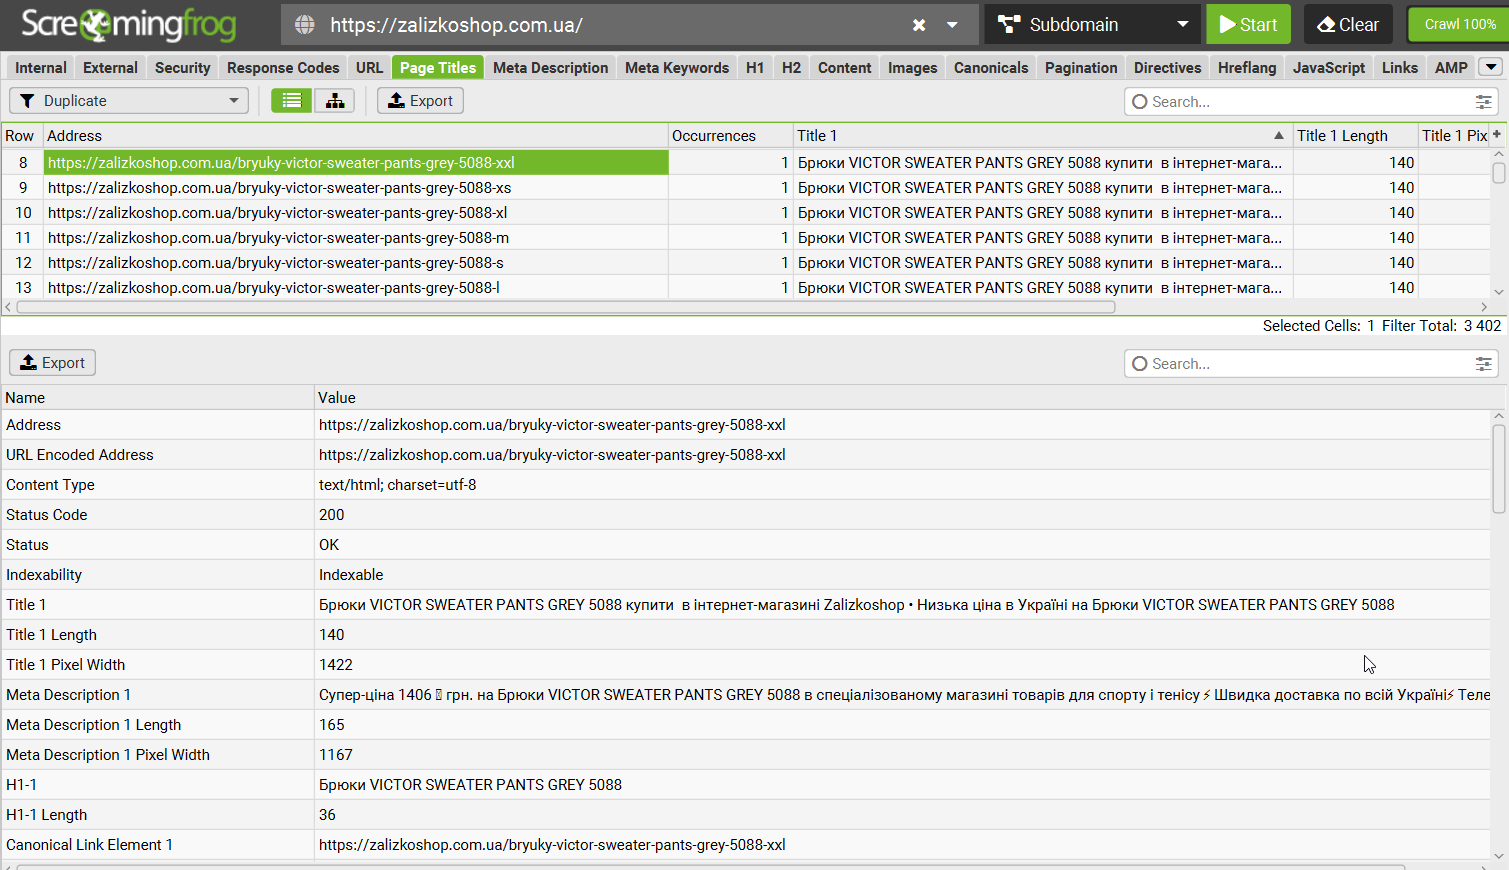The width and height of the screenshot is (1509, 870).
Task: Switch to tree view icon
Action: (335, 101)
